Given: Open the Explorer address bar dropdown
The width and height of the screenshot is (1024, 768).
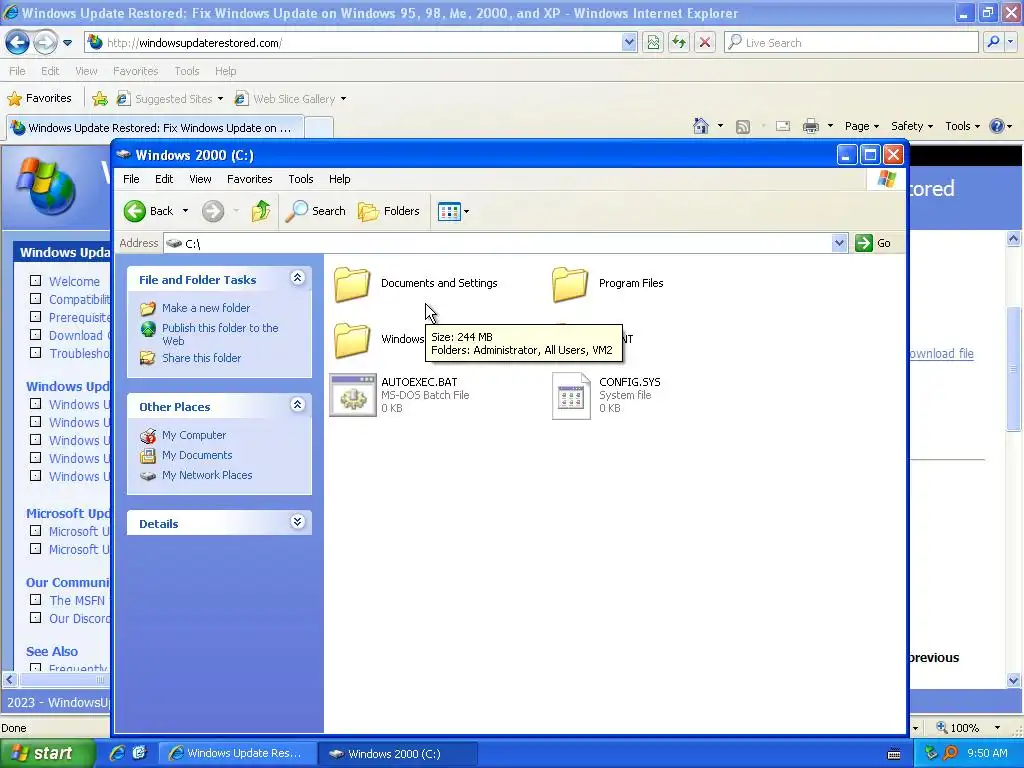Looking at the screenshot, I should tap(839, 243).
